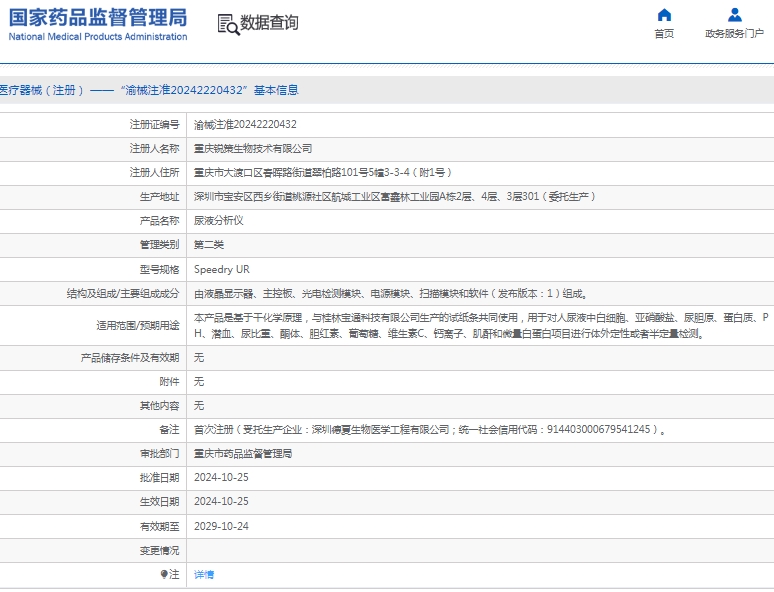The width and height of the screenshot is (774, 592).
Task: Click the 政务服务门户 label
Action: [x=735, y=34]
